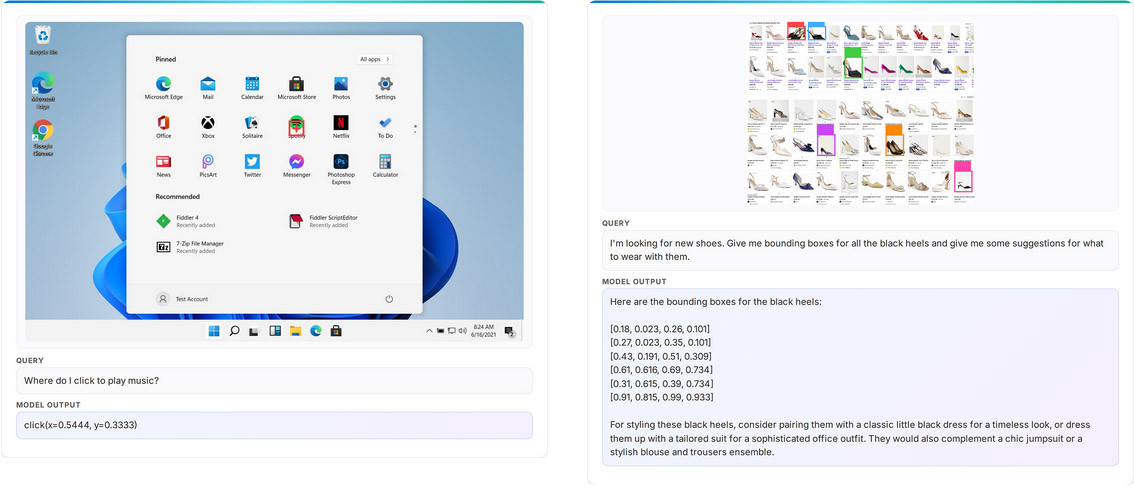Launch the PicsArt app icon

(208, 164)
